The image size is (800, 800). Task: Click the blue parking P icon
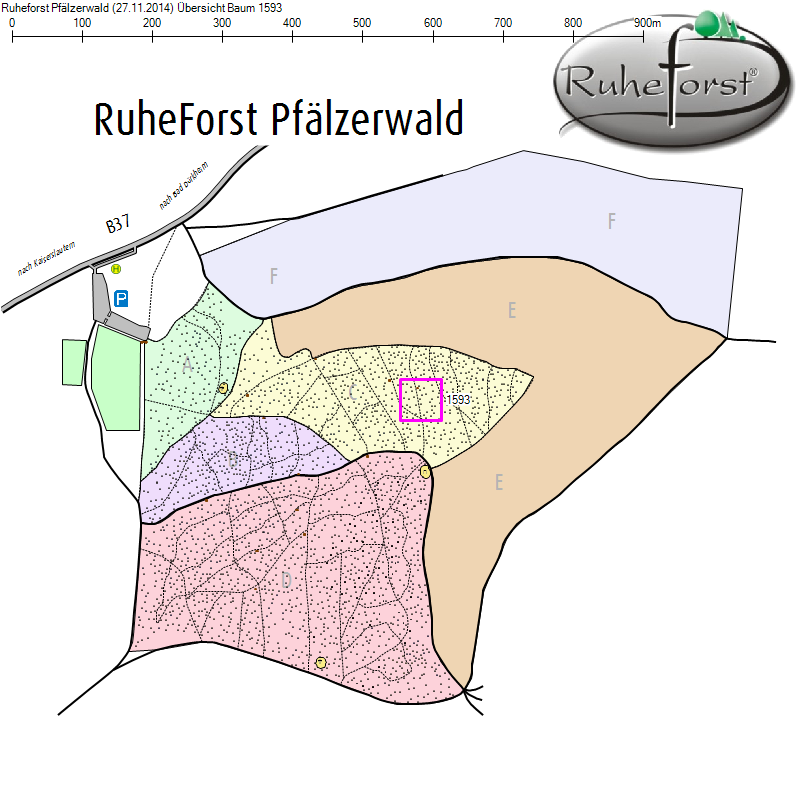point(121,298)
